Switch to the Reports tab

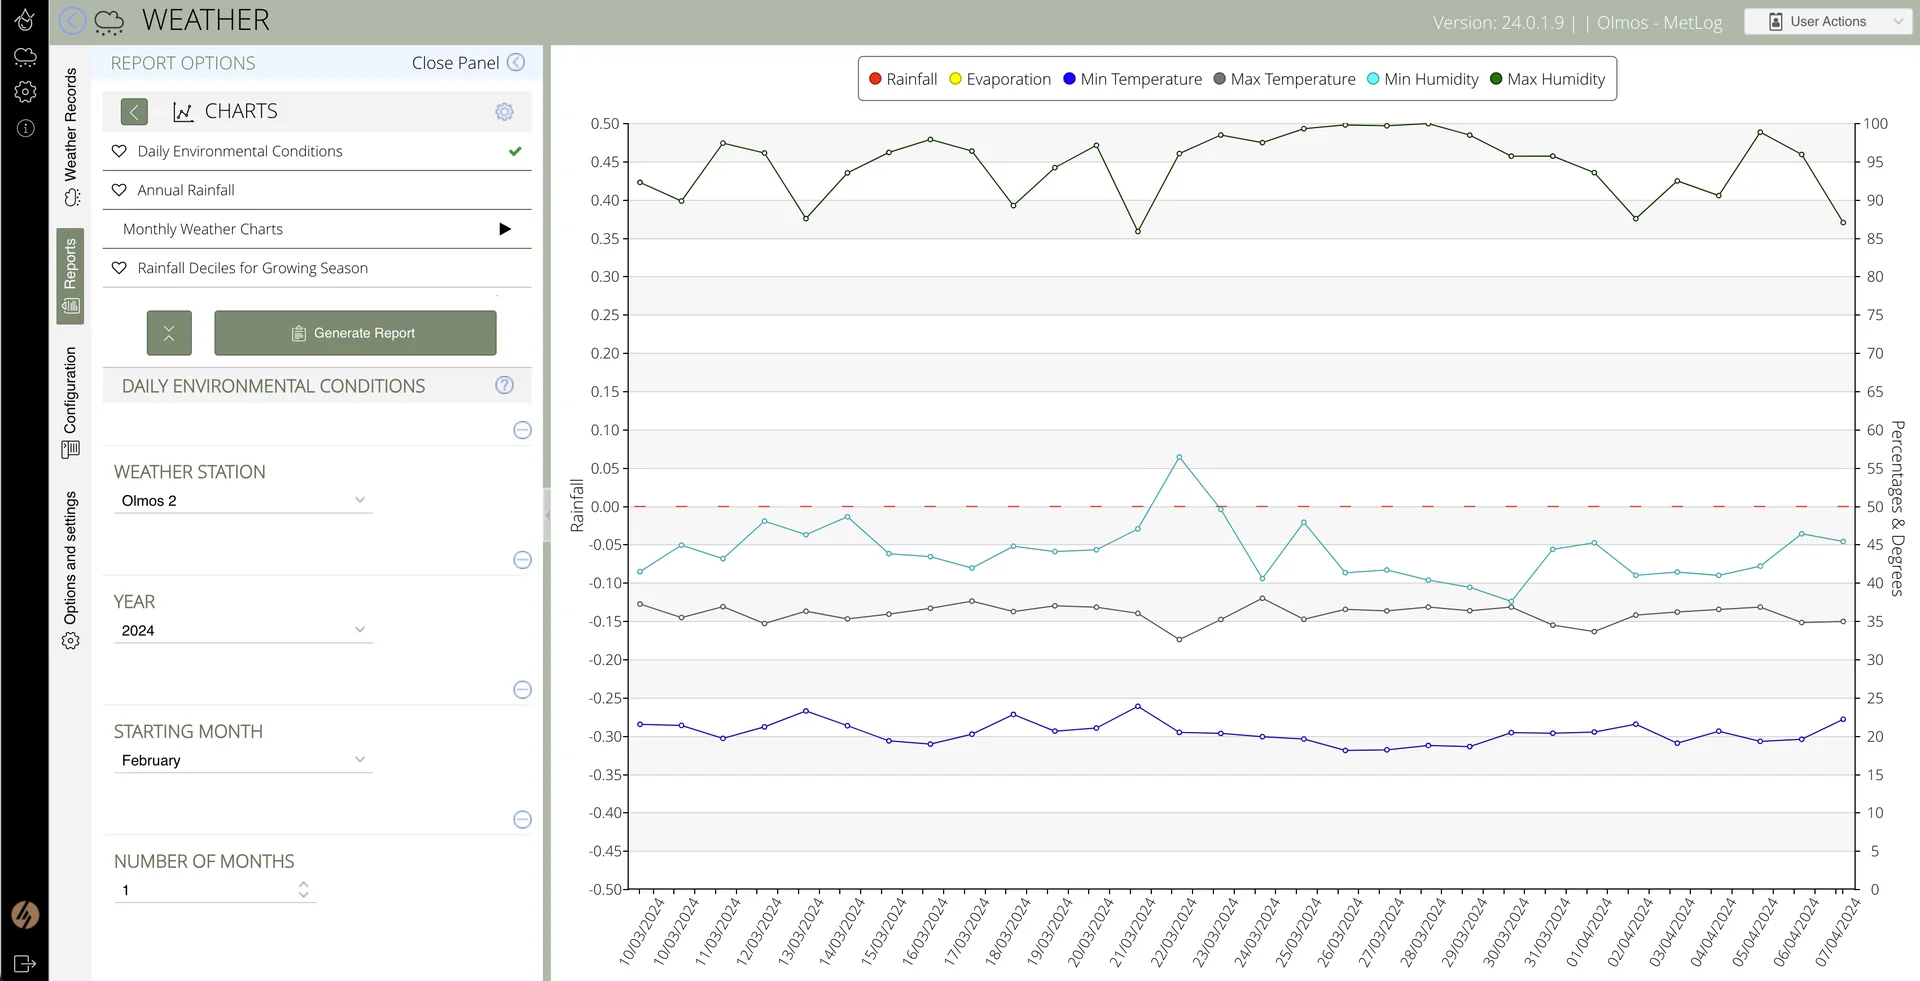coord(70,276)
